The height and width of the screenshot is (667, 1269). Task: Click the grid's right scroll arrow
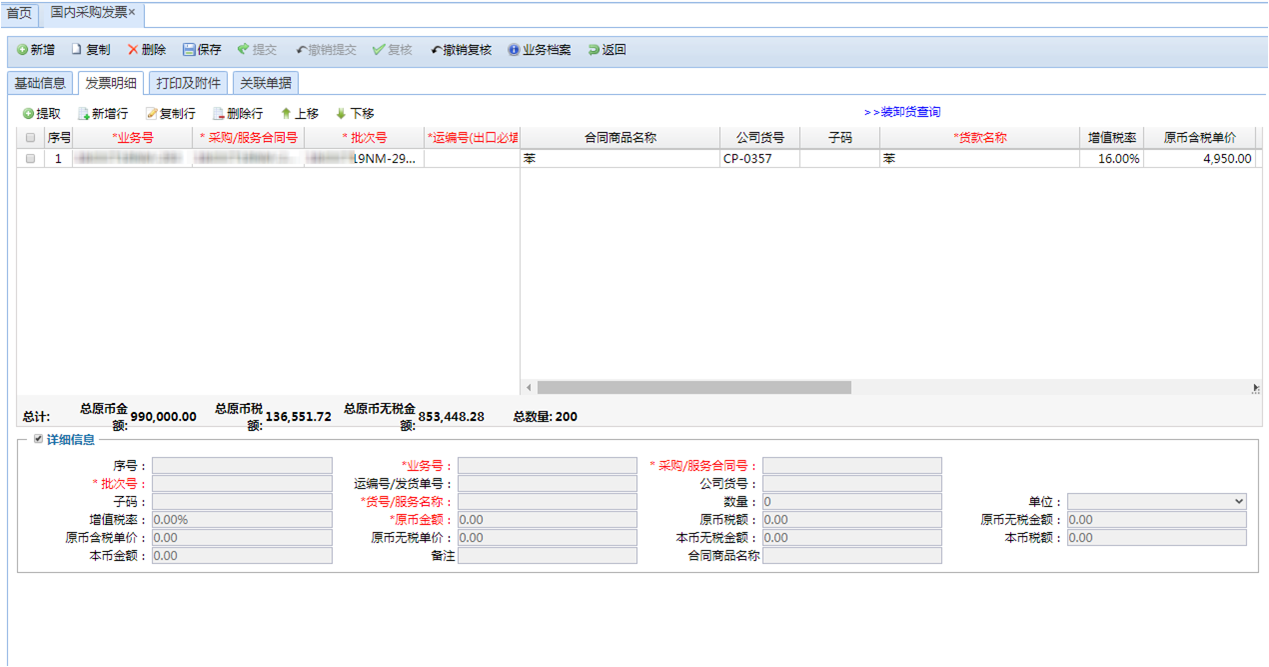1256,388
